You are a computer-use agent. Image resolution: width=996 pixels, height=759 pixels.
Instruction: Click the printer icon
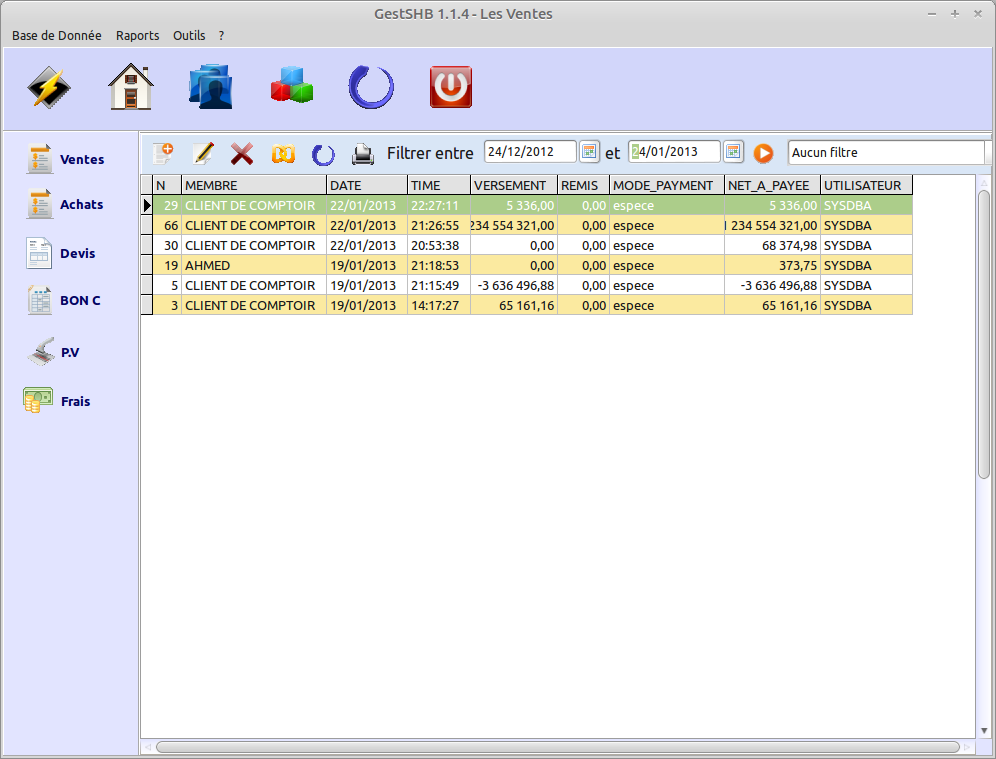click(363, 154)
